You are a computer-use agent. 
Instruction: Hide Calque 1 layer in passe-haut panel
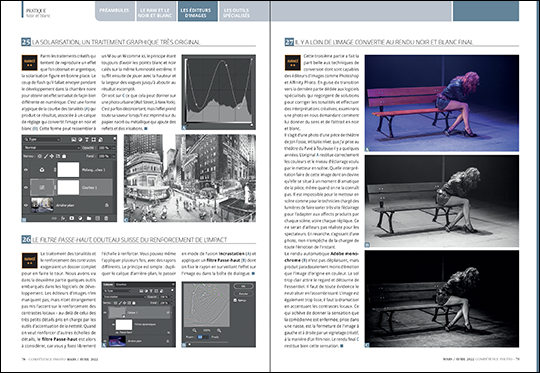coord(105,312)
